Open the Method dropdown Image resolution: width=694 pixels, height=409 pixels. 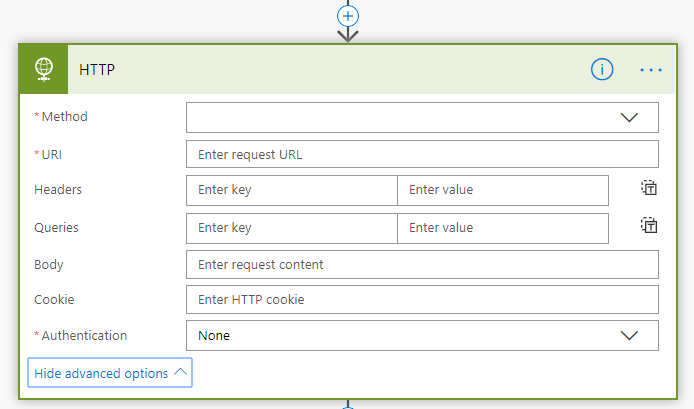click(422, 117)
